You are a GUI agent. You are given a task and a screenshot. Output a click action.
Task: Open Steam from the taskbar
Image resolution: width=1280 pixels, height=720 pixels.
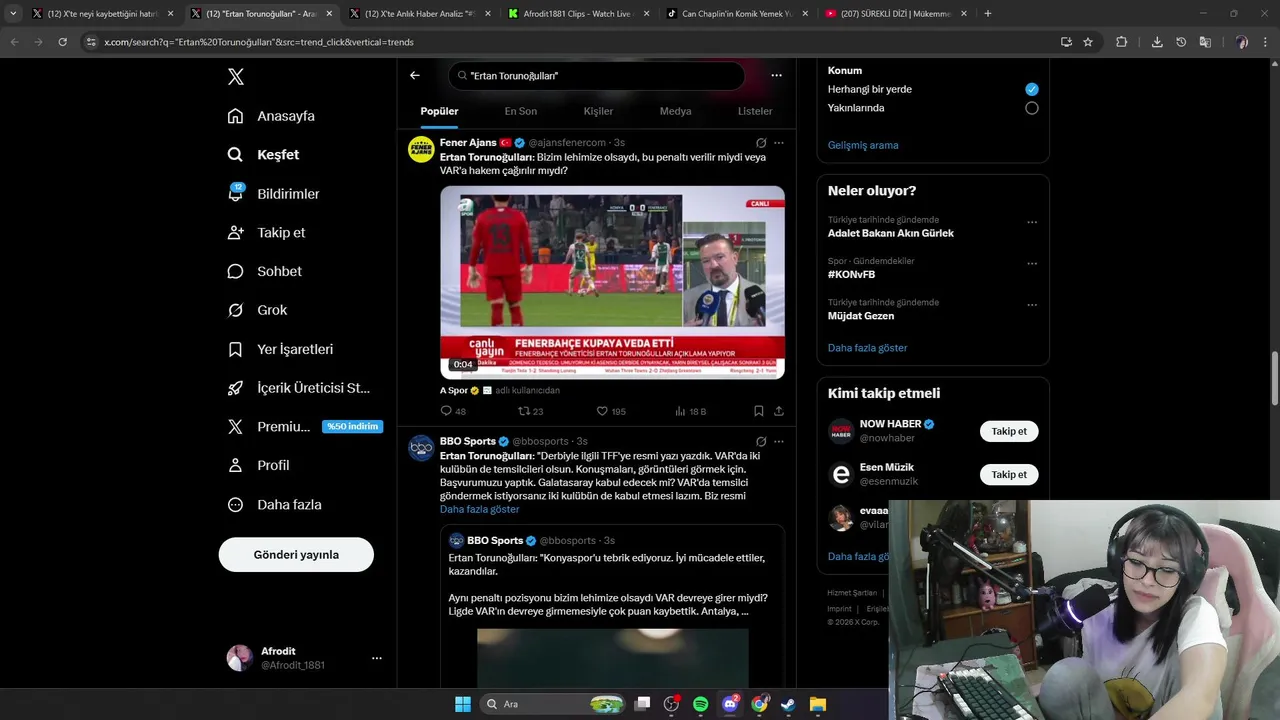point(788,704)
